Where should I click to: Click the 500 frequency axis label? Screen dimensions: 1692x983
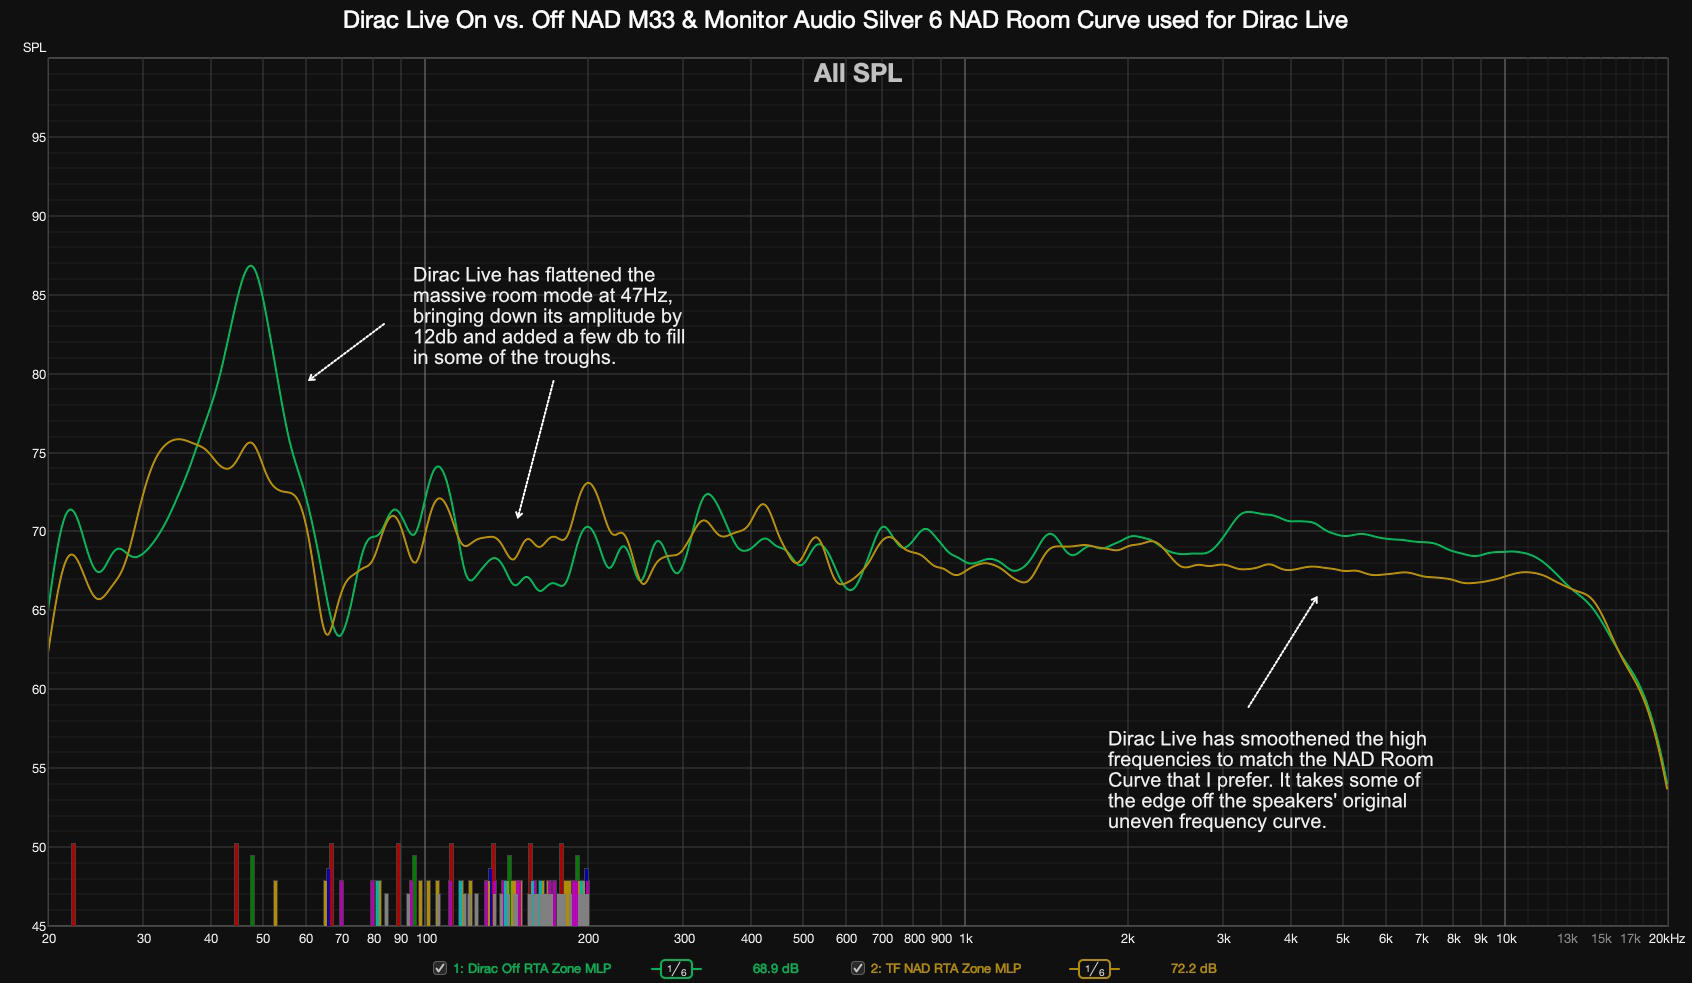pos(803,938)
